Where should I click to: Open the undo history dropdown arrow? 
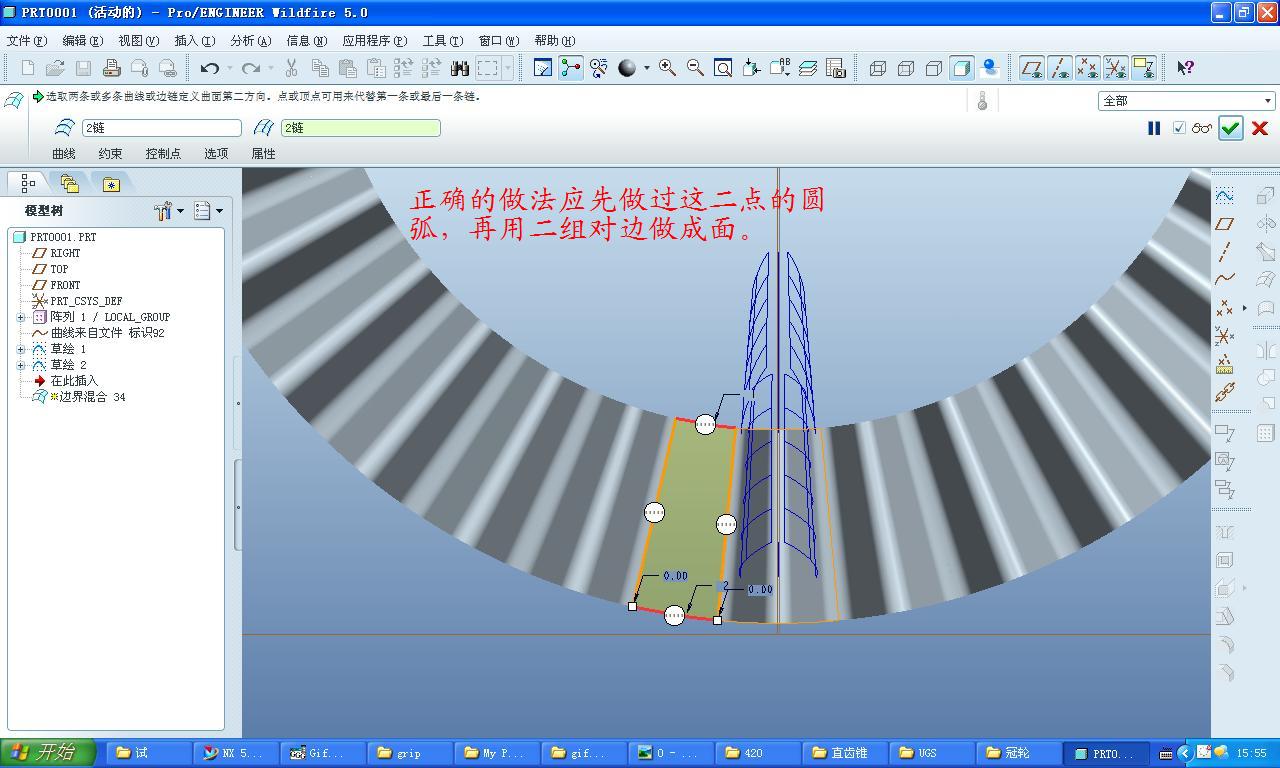[x=230, y=68]
